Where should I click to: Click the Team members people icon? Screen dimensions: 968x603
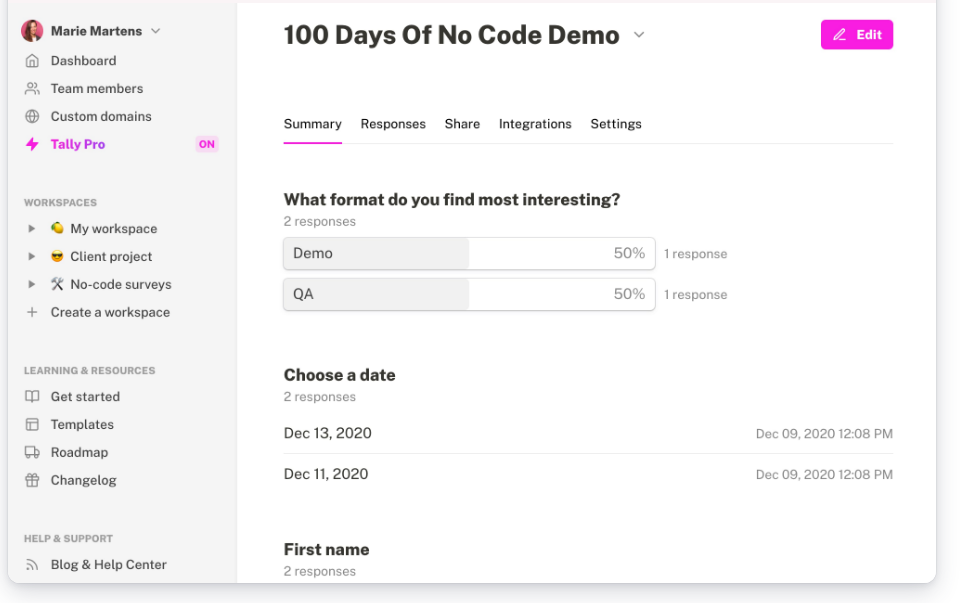[32, 89]
